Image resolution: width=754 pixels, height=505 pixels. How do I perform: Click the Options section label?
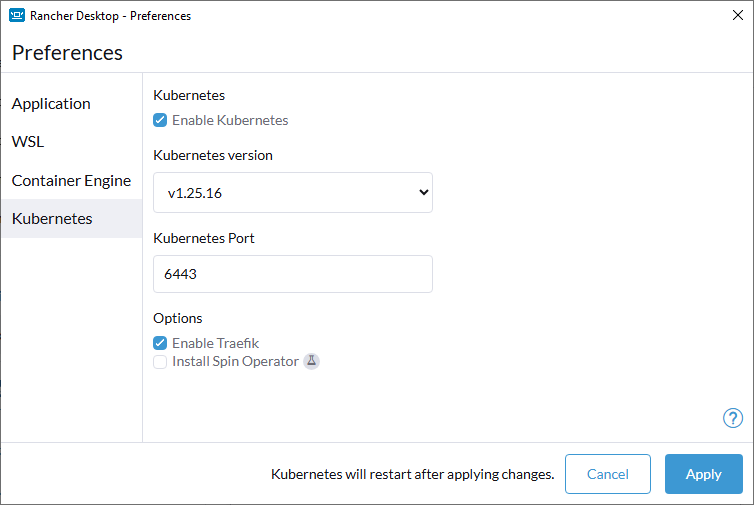point(178,318)
